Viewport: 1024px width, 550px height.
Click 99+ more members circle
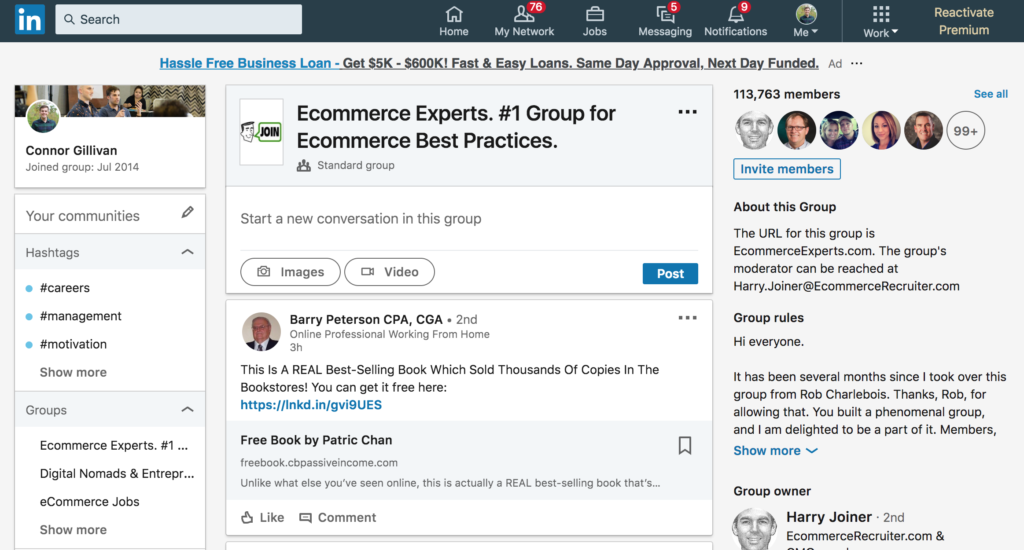965,130
